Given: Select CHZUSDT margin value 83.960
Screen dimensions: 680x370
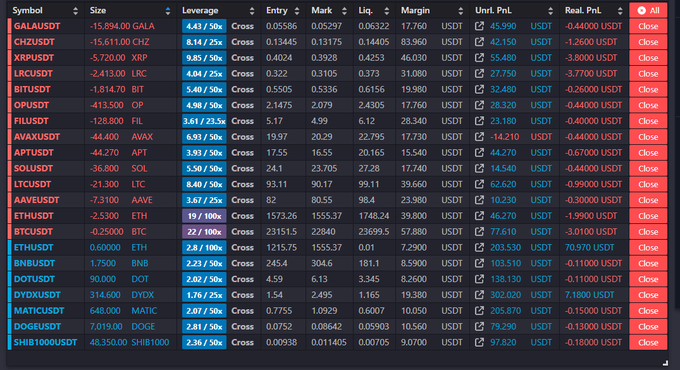Looking at the screenshot, I should tap(414, 42).
